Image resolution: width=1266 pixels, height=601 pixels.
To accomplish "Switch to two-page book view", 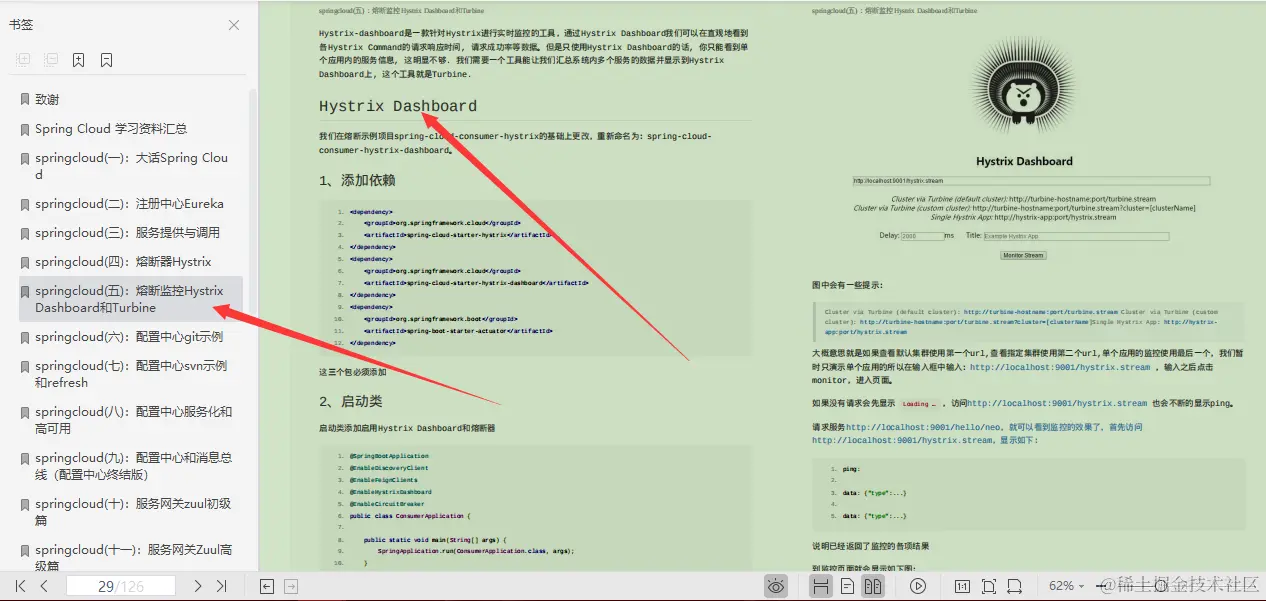I will coord(872,586).
